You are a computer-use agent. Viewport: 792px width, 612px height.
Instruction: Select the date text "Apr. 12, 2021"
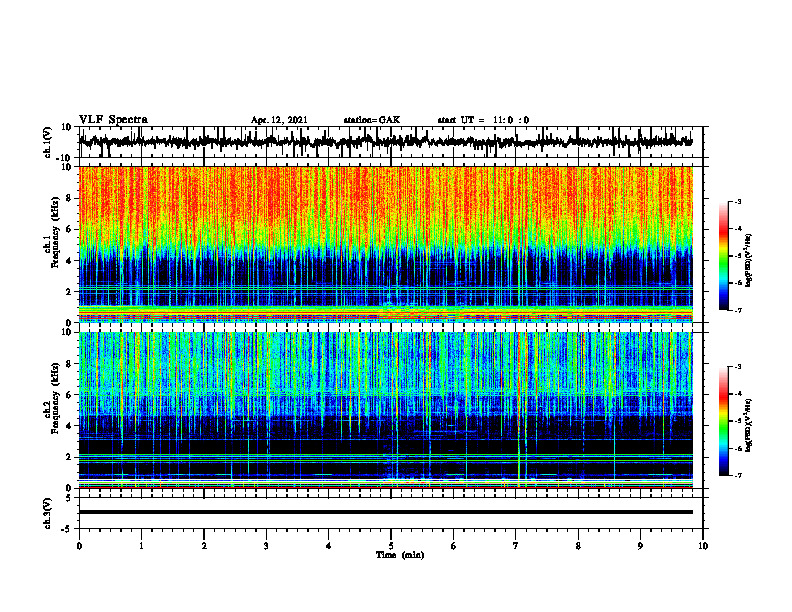coord(279,120)
